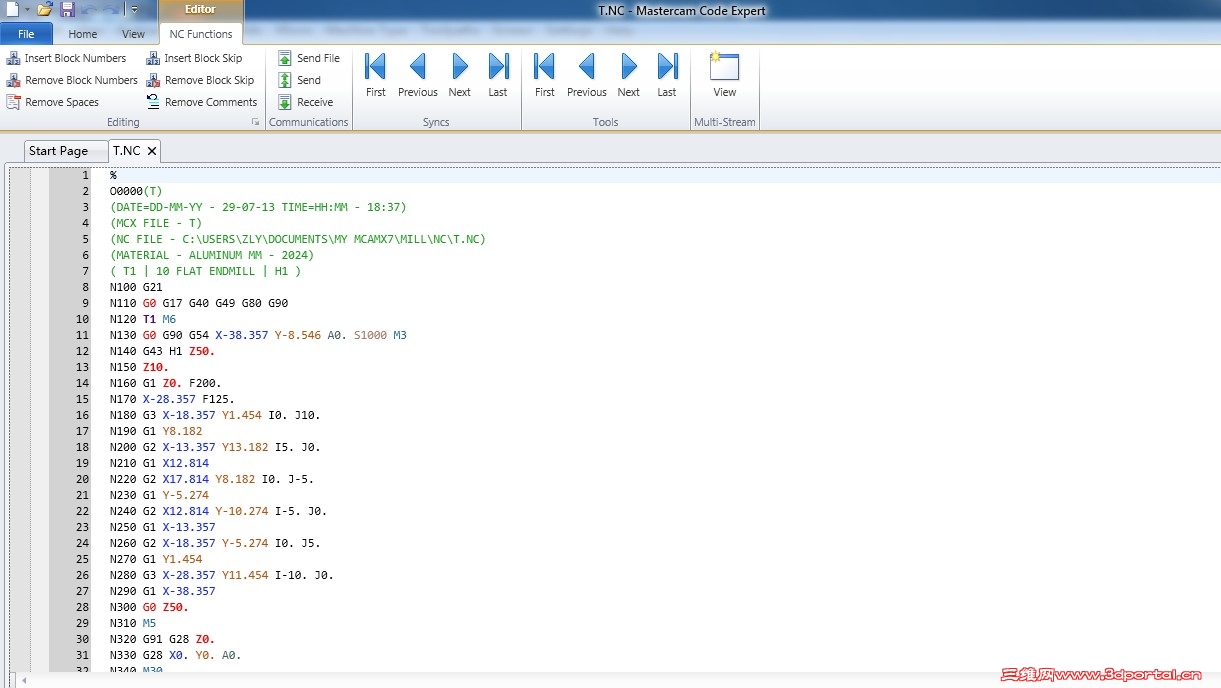Click the Remove Block Skip icon
This screenshot has height=688, width=1221.
point(153,80)
